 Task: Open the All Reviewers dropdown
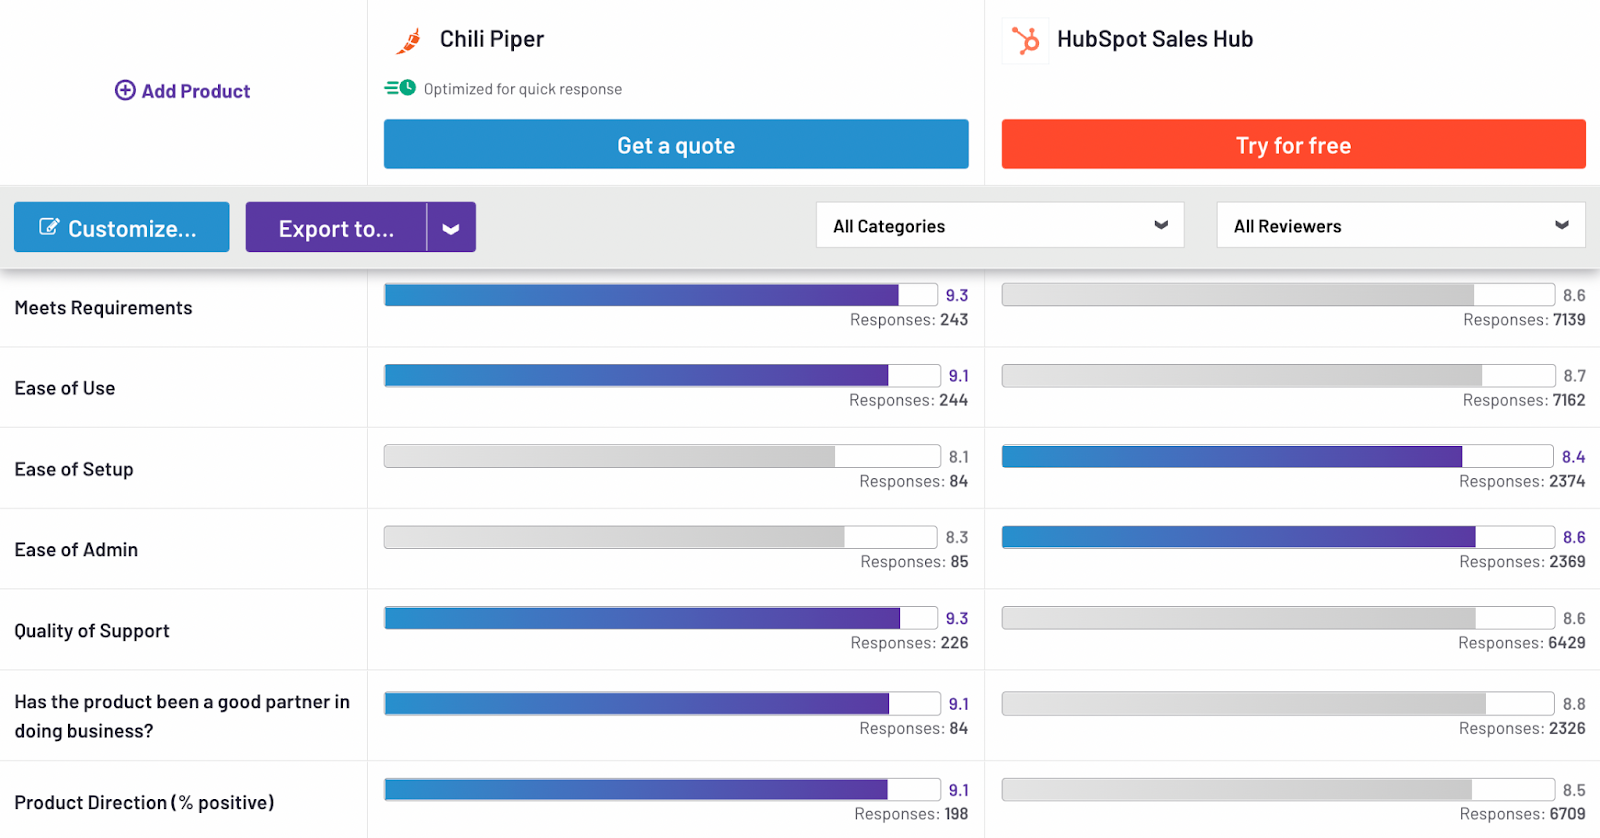1399,225
